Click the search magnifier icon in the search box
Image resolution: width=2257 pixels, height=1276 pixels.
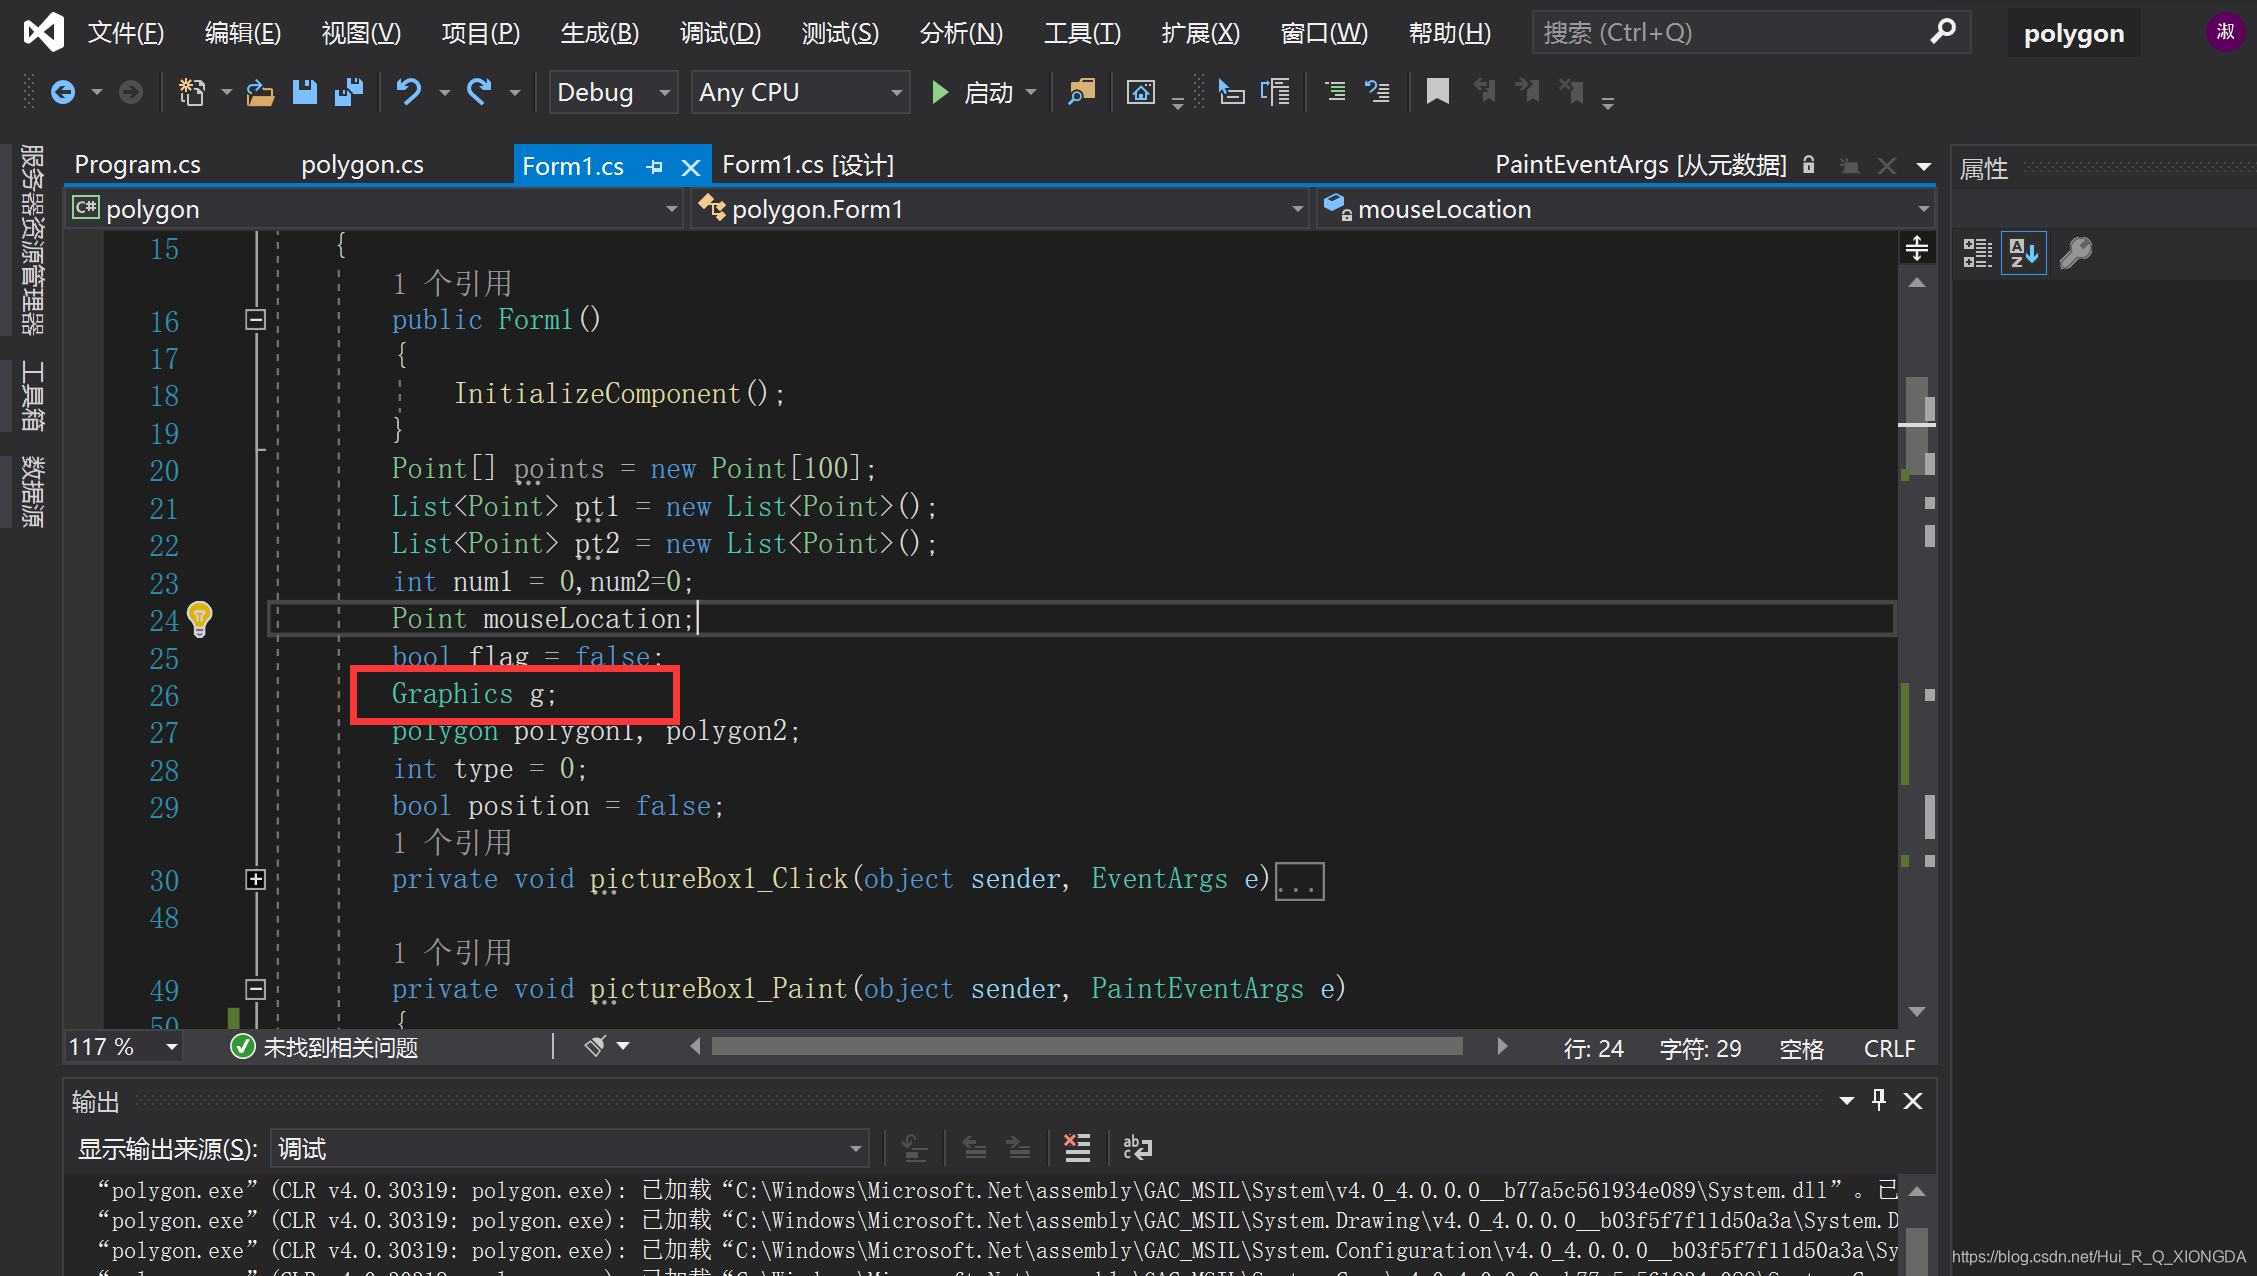1943,32
